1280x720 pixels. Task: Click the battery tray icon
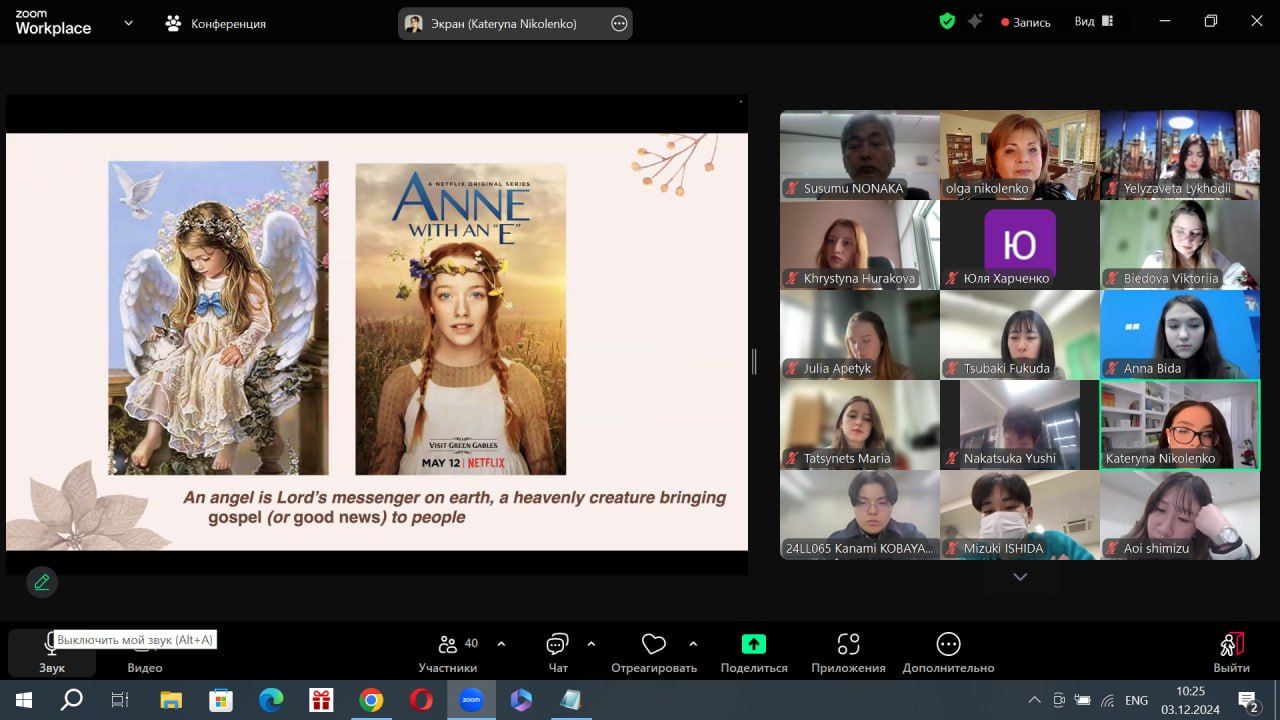(x=1083, y=700)
